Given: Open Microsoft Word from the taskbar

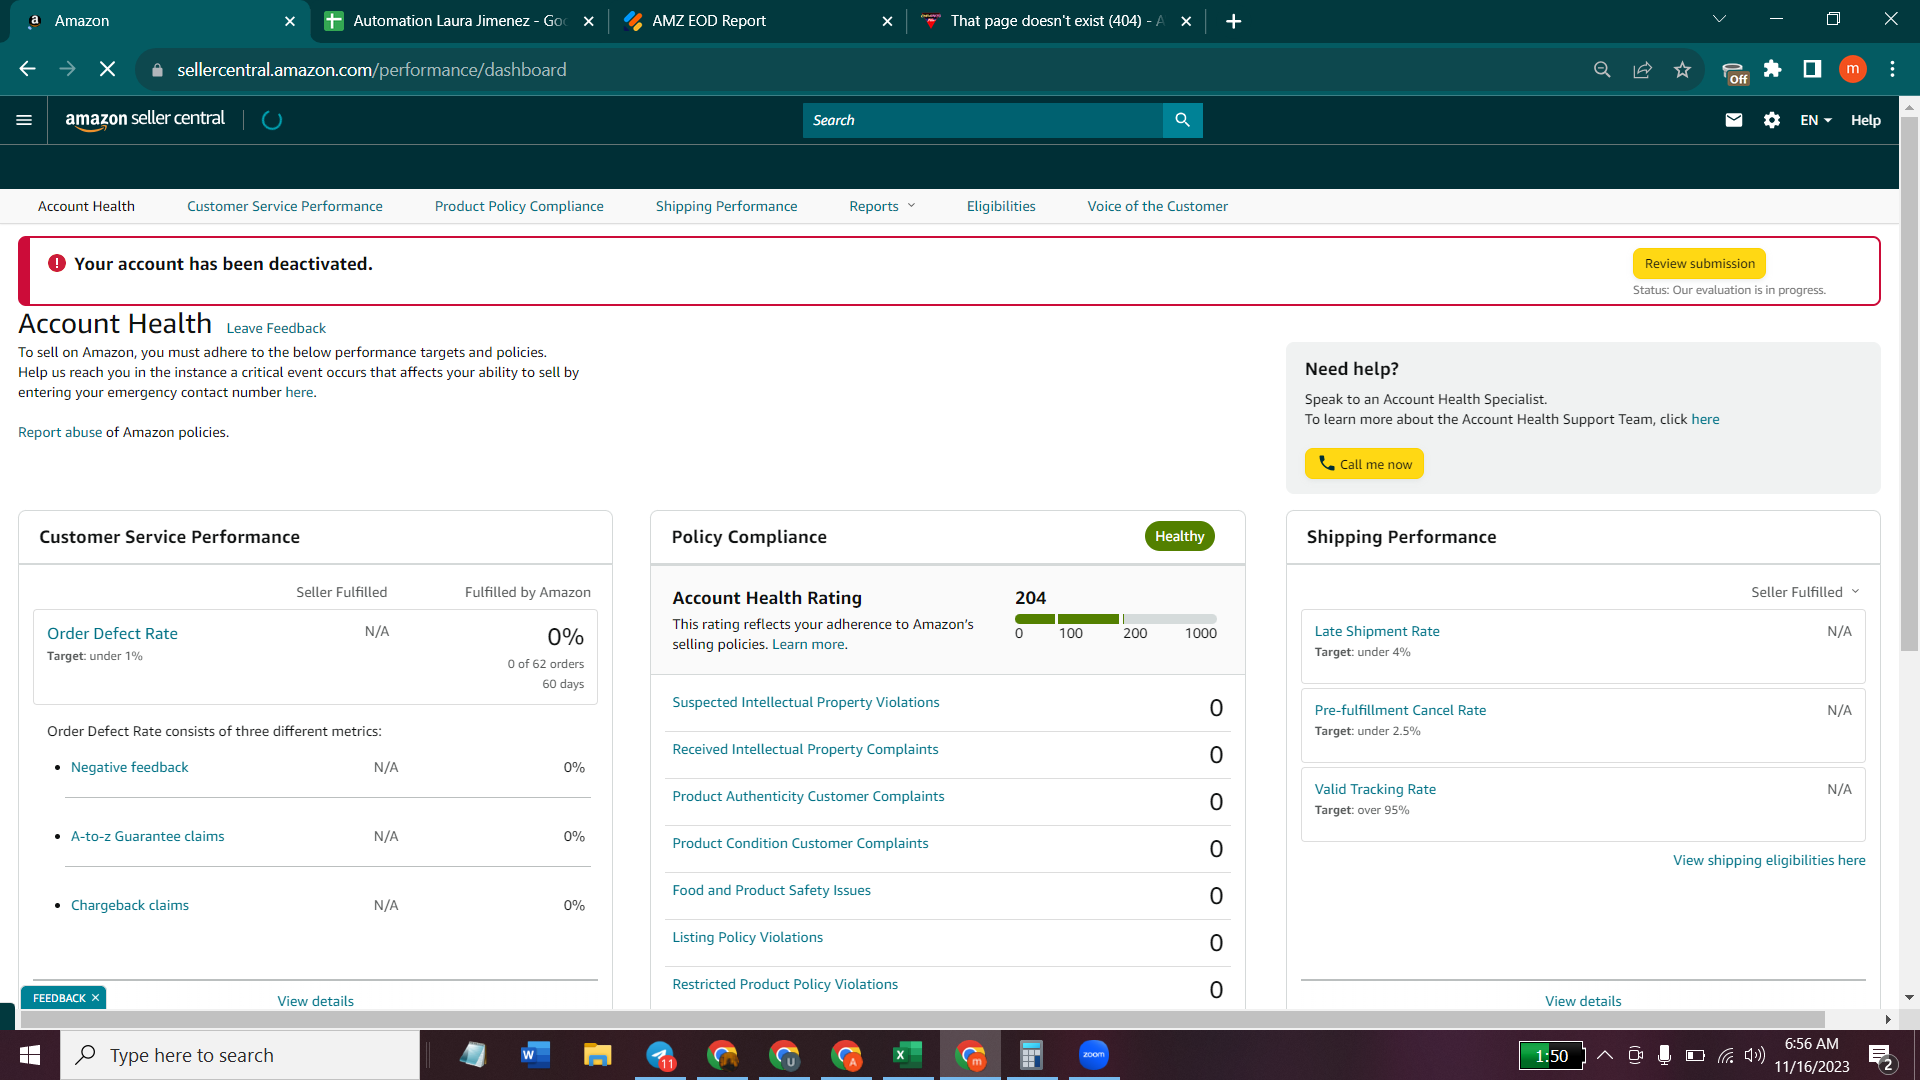Looking at the screenshot, I should pyautogui.click(x=536, y=1055).
